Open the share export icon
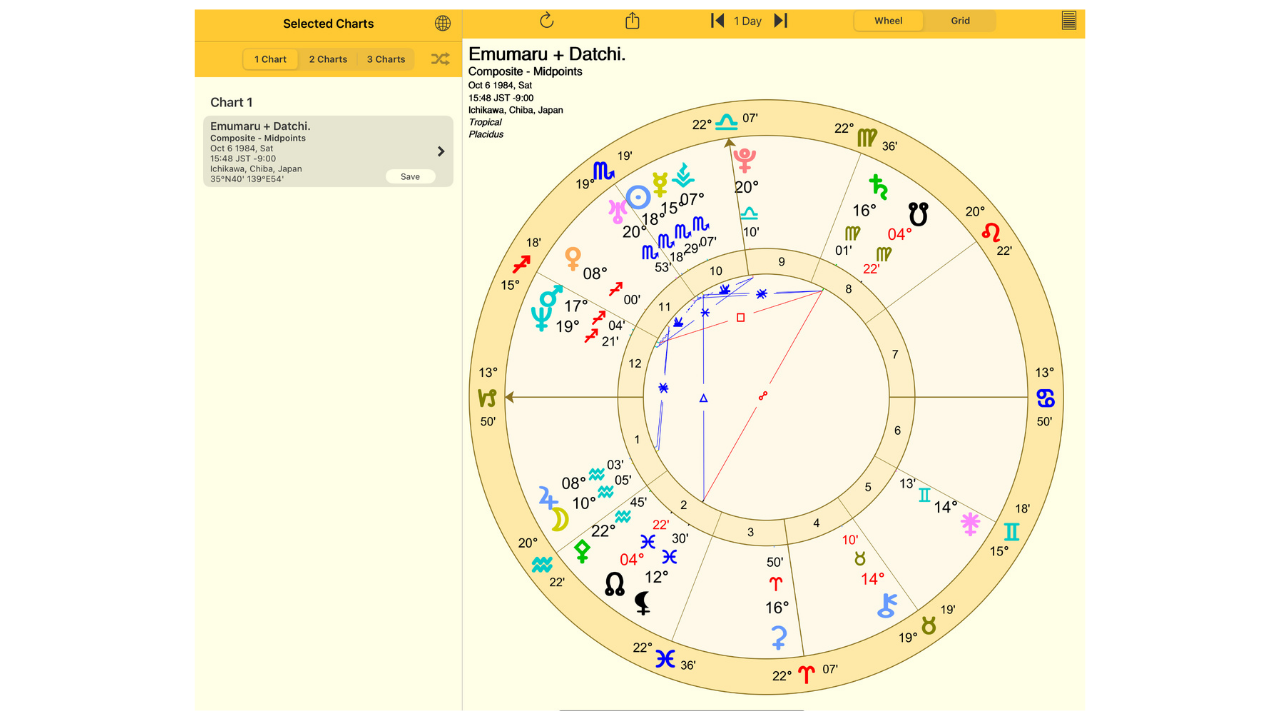The height and width of the screenshot is (720, 1280). click(632, 21)
